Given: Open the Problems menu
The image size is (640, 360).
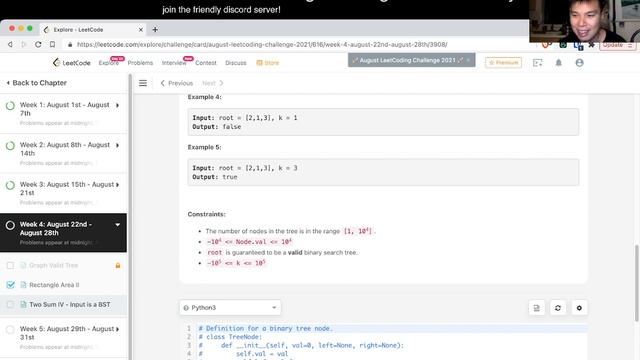Looking at the screenshot, I should pyautogui.click(x=140, y=63).
